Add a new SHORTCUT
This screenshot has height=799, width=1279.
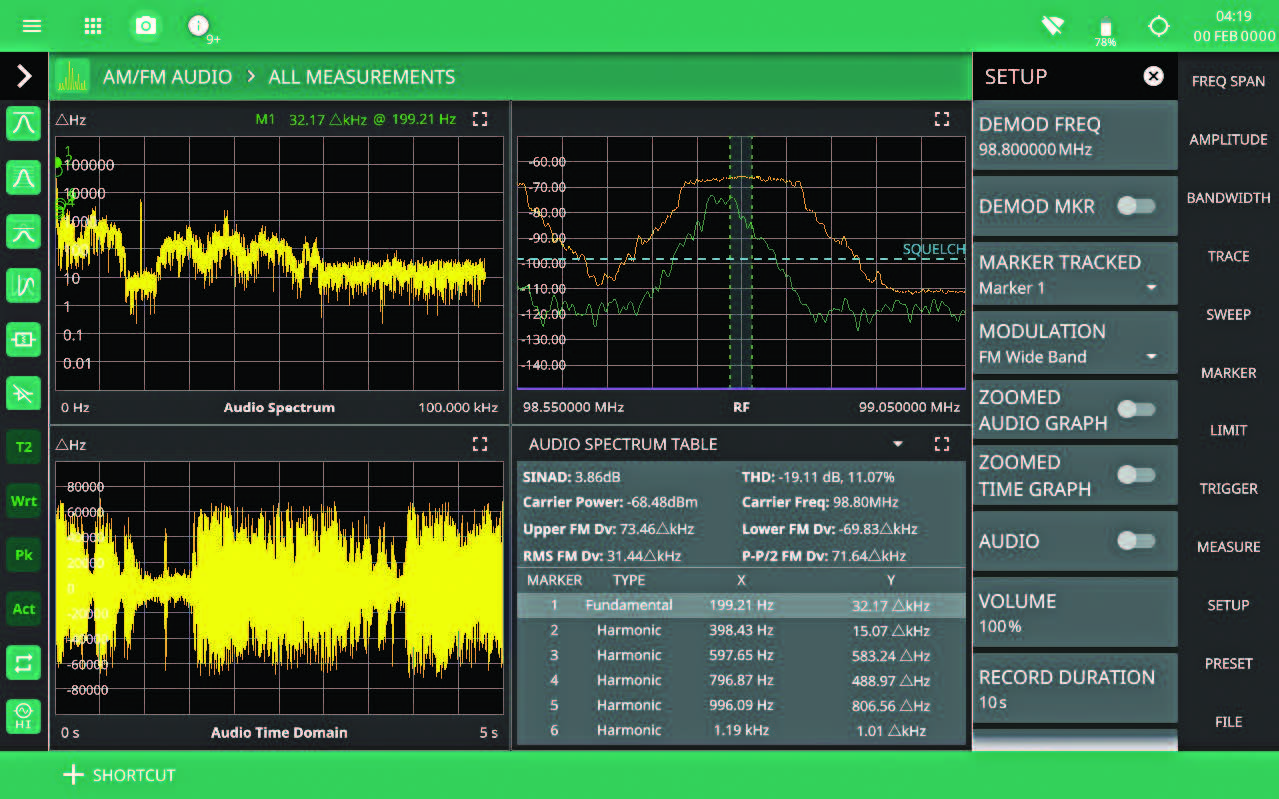point(120,775)
